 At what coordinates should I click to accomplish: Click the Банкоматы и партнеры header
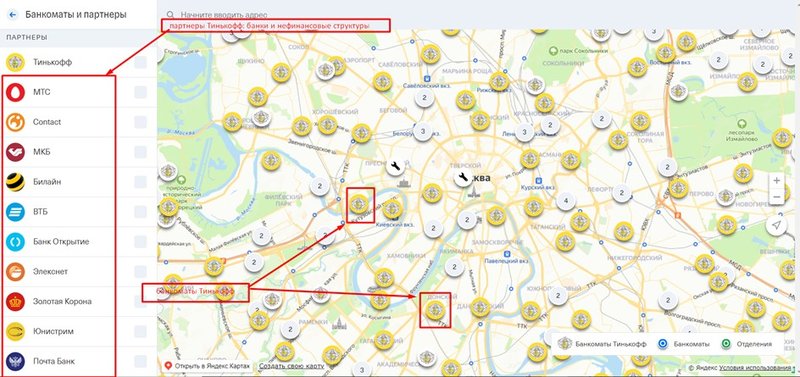[76, 15]
